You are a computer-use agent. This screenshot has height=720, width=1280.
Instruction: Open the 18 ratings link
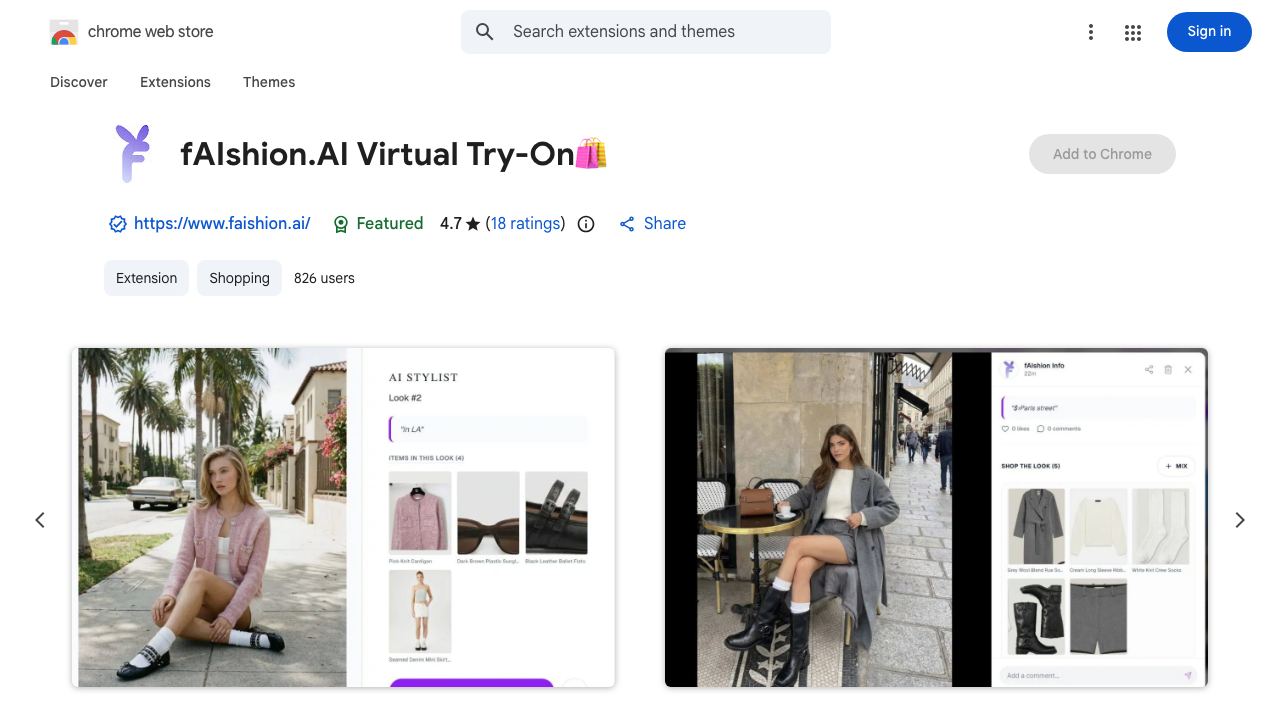526,224
